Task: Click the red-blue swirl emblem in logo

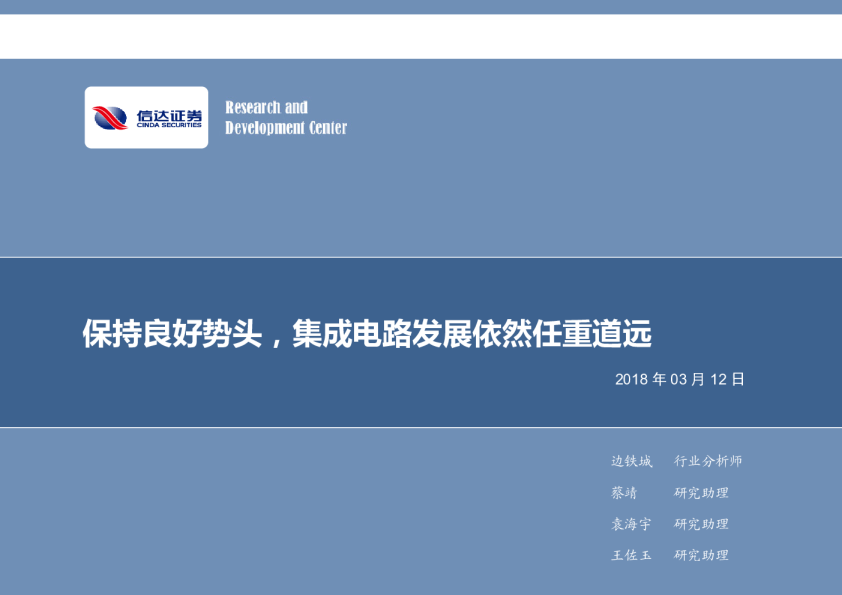Action: 111,118
